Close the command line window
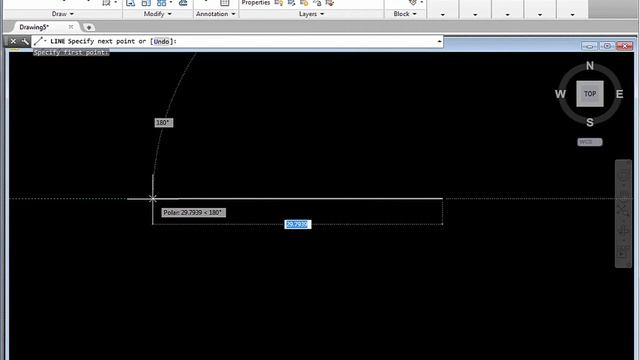This screenshot has width=640, height=360. click(13, 41)
